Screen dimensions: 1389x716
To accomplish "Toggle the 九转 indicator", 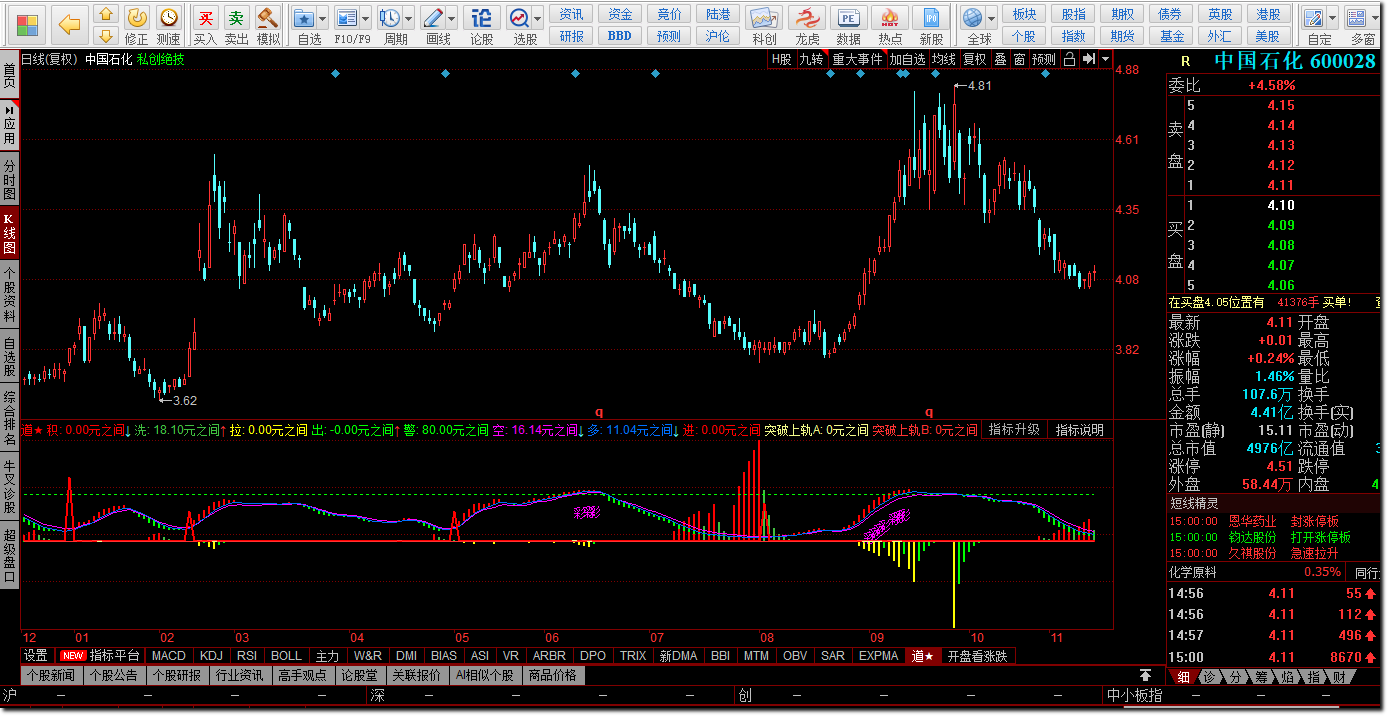I will (x=811, y=59).
